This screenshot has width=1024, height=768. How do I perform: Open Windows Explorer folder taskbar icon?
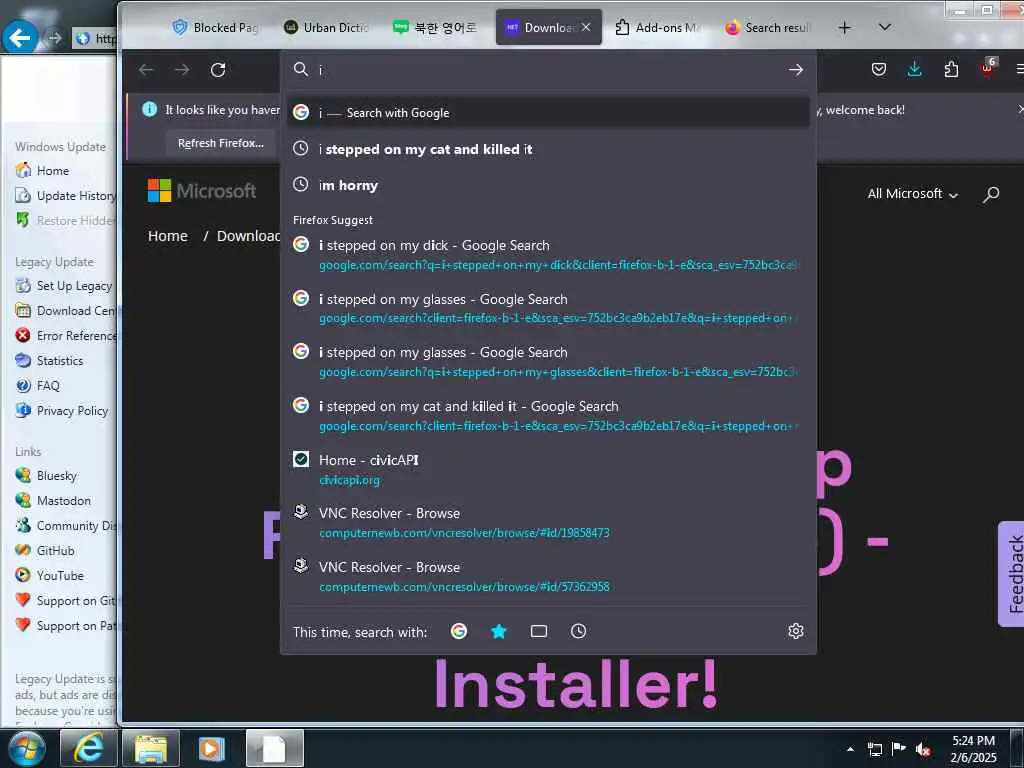point(150,748)
